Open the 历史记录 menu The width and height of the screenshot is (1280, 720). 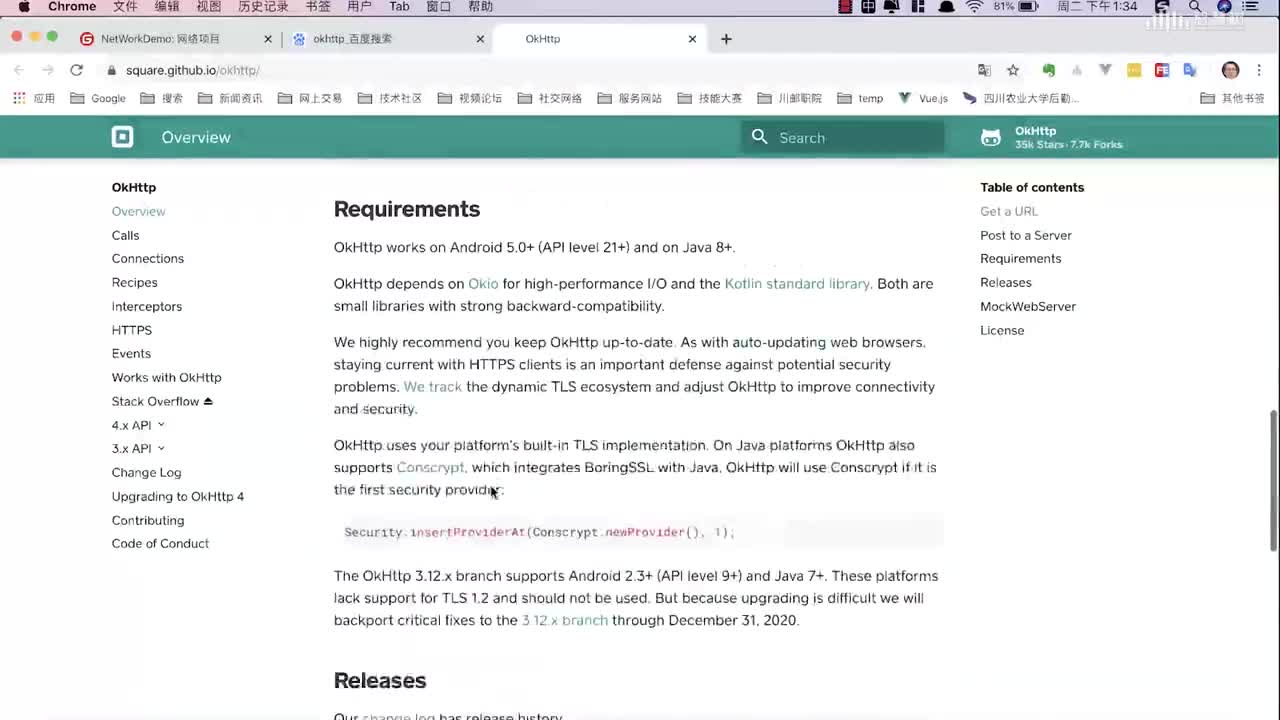[x=263, y=7]
